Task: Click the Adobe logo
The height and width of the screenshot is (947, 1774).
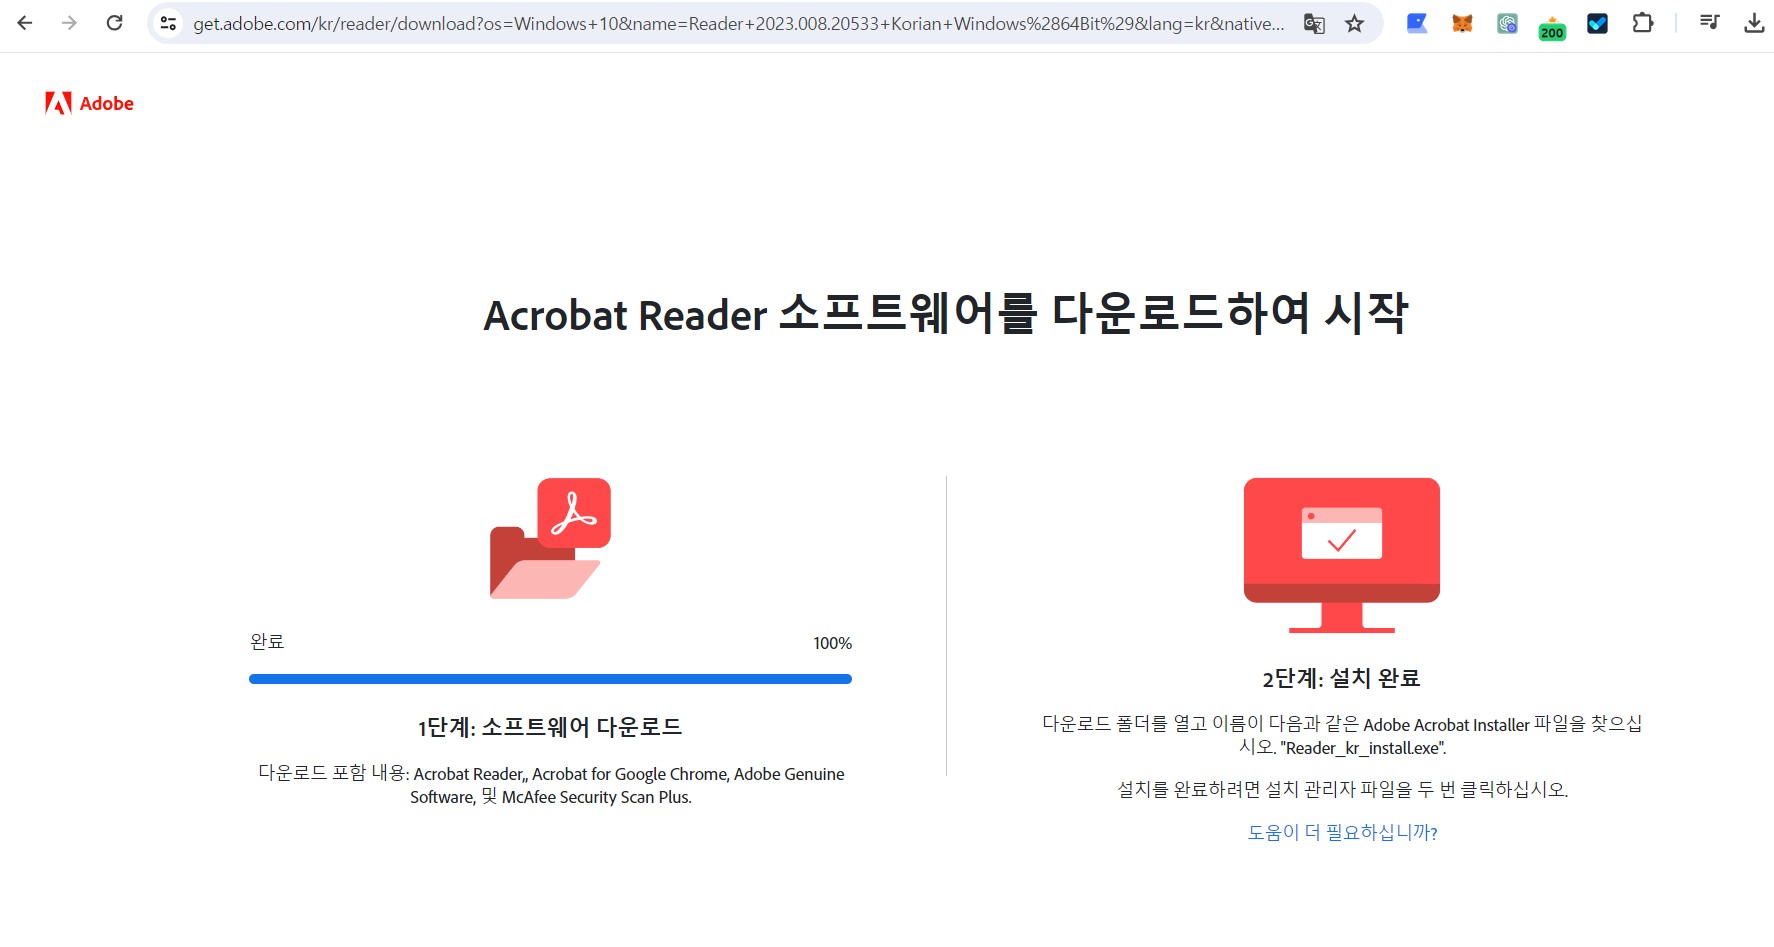Action: (x=89, y=103)
